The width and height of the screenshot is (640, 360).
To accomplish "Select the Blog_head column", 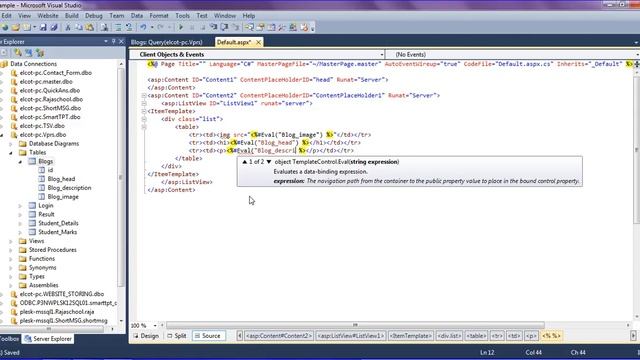I will coord(61,179).
